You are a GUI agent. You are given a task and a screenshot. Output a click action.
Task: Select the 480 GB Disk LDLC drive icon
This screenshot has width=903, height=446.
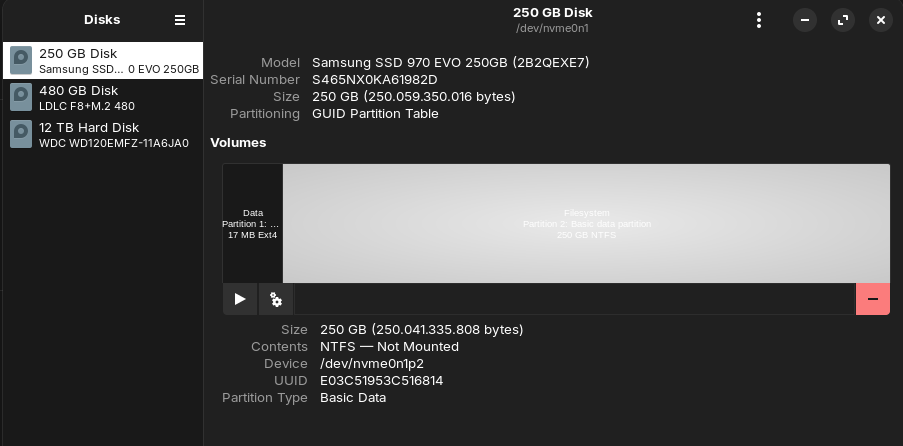[21, 98]
